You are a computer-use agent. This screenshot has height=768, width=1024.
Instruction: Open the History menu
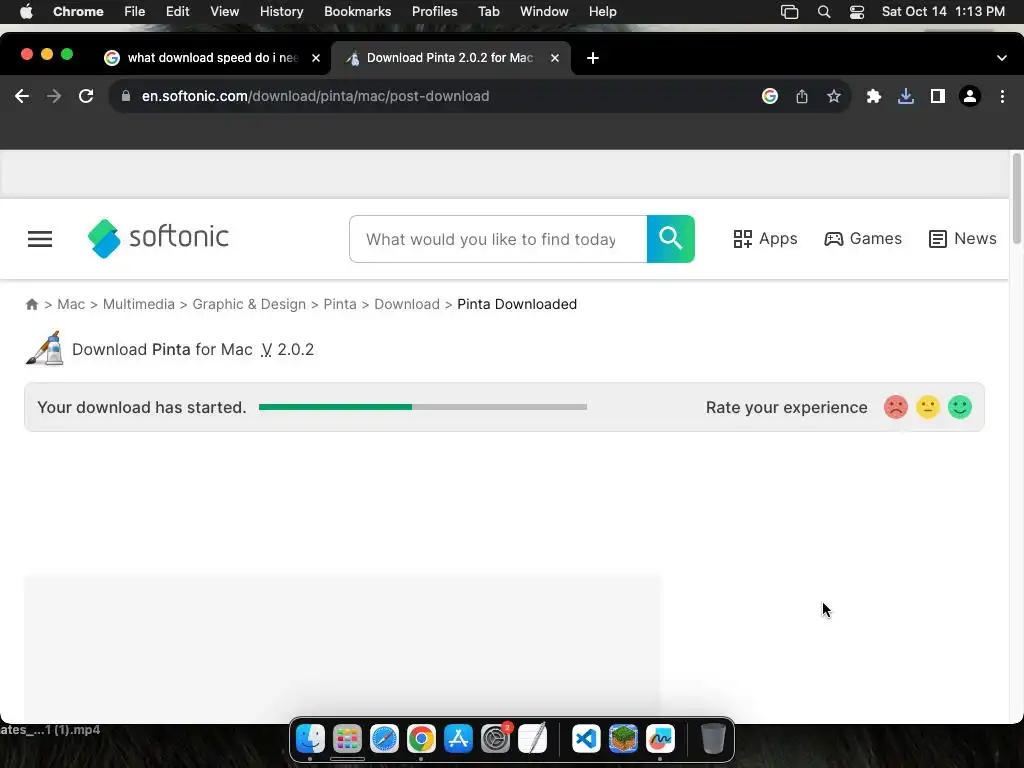click(281, 12)
